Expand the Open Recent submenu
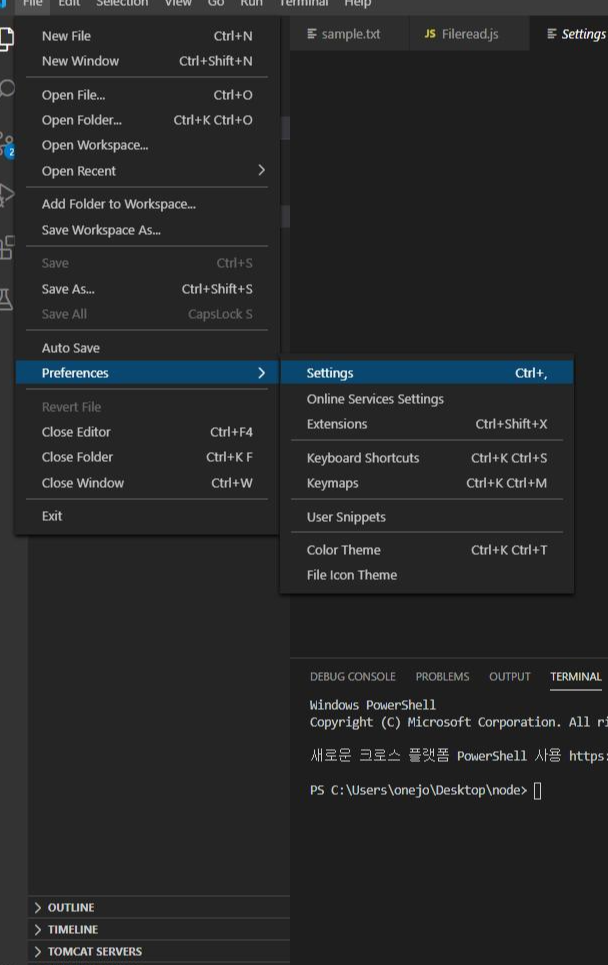 (x=146, y=170)
